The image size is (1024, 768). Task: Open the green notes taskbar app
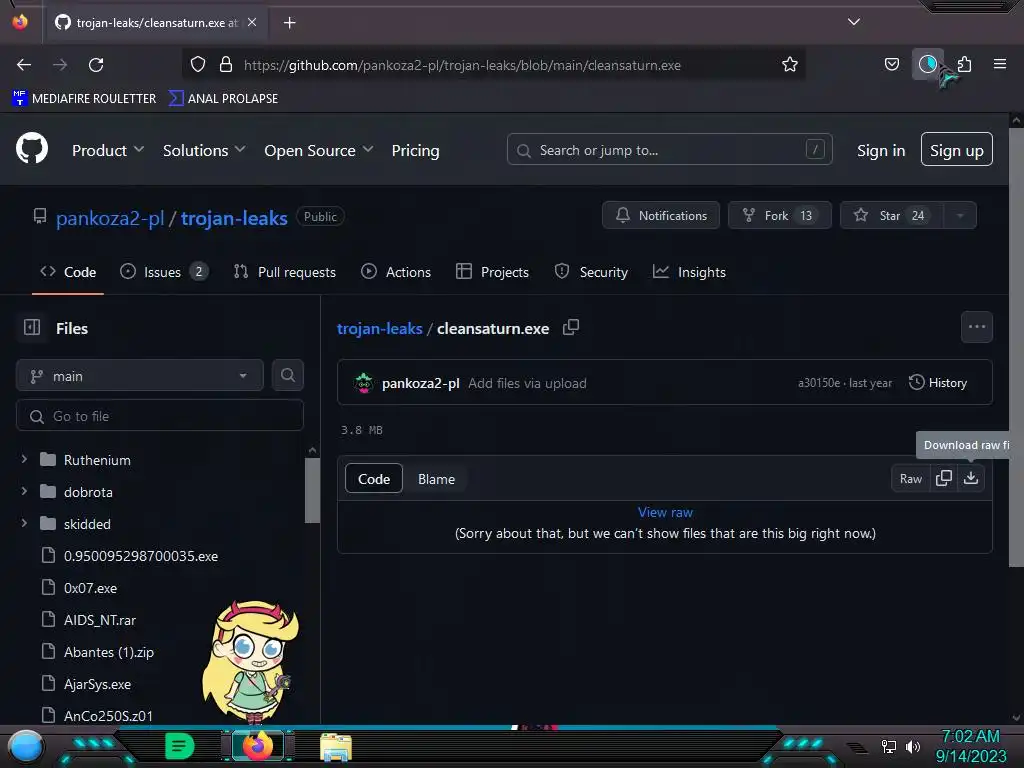[179, 746]
